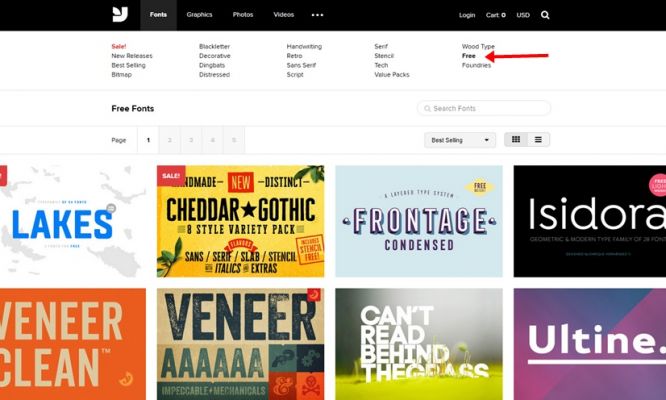Click the YouWorkForThem logo icon
The image size is (666, 400).
click(x=120, y=14)
